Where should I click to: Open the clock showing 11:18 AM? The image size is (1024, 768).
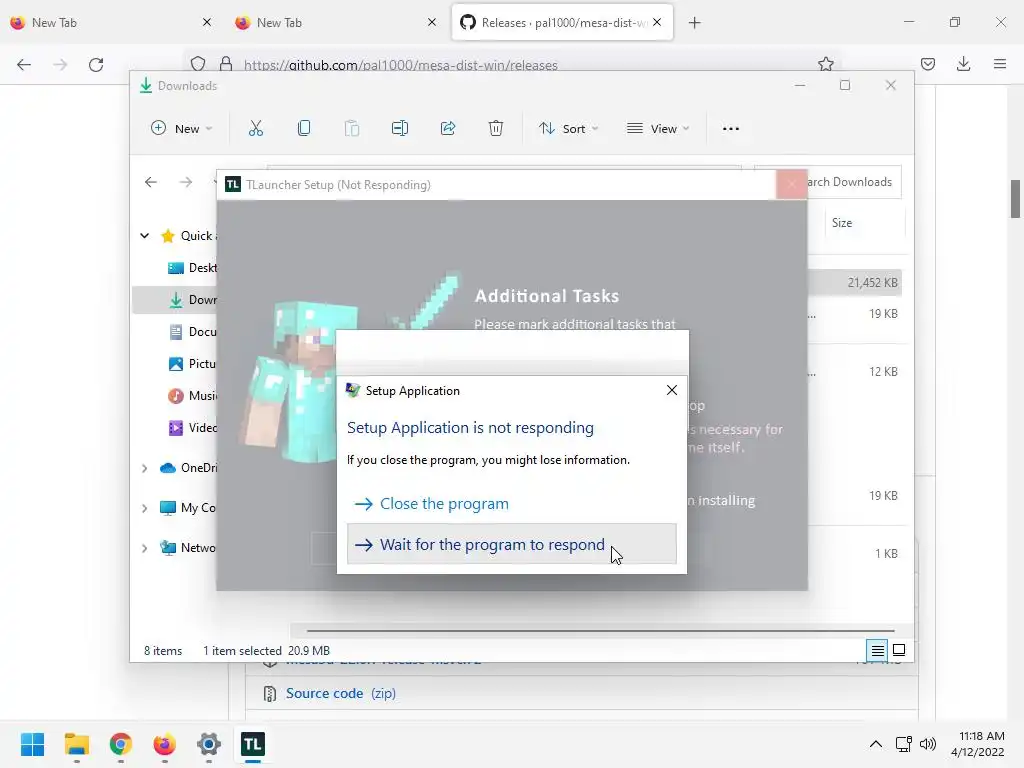click(x=978, y=744)
